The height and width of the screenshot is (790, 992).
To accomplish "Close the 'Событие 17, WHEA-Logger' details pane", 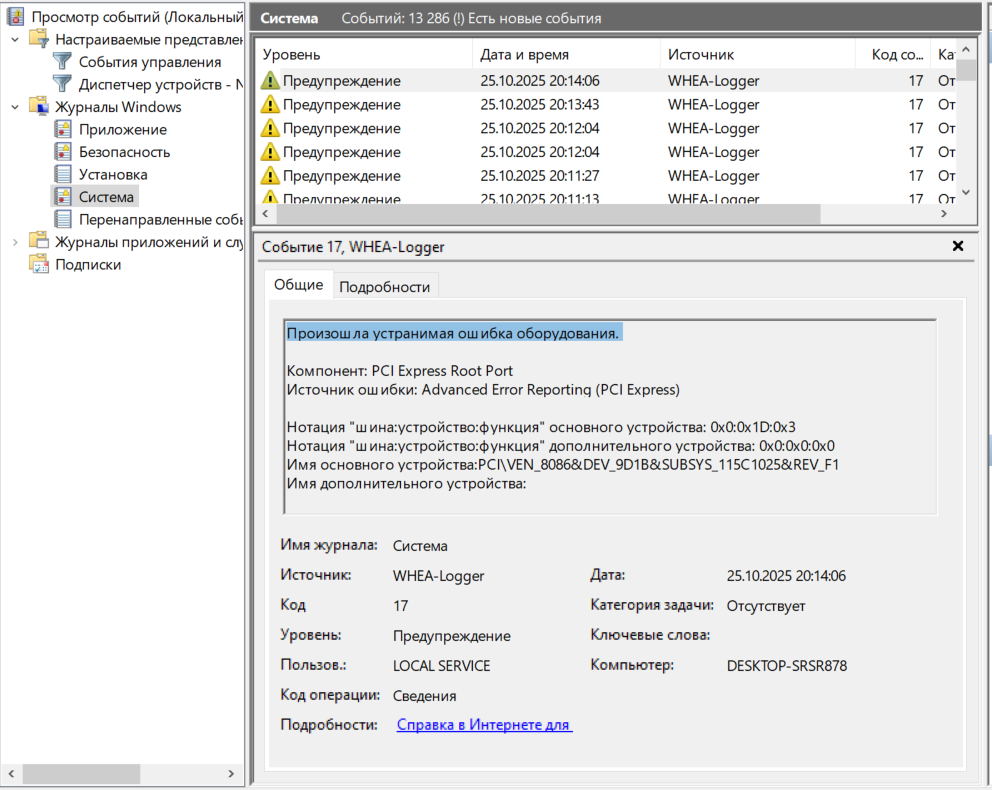I will (x=958, y=246).
